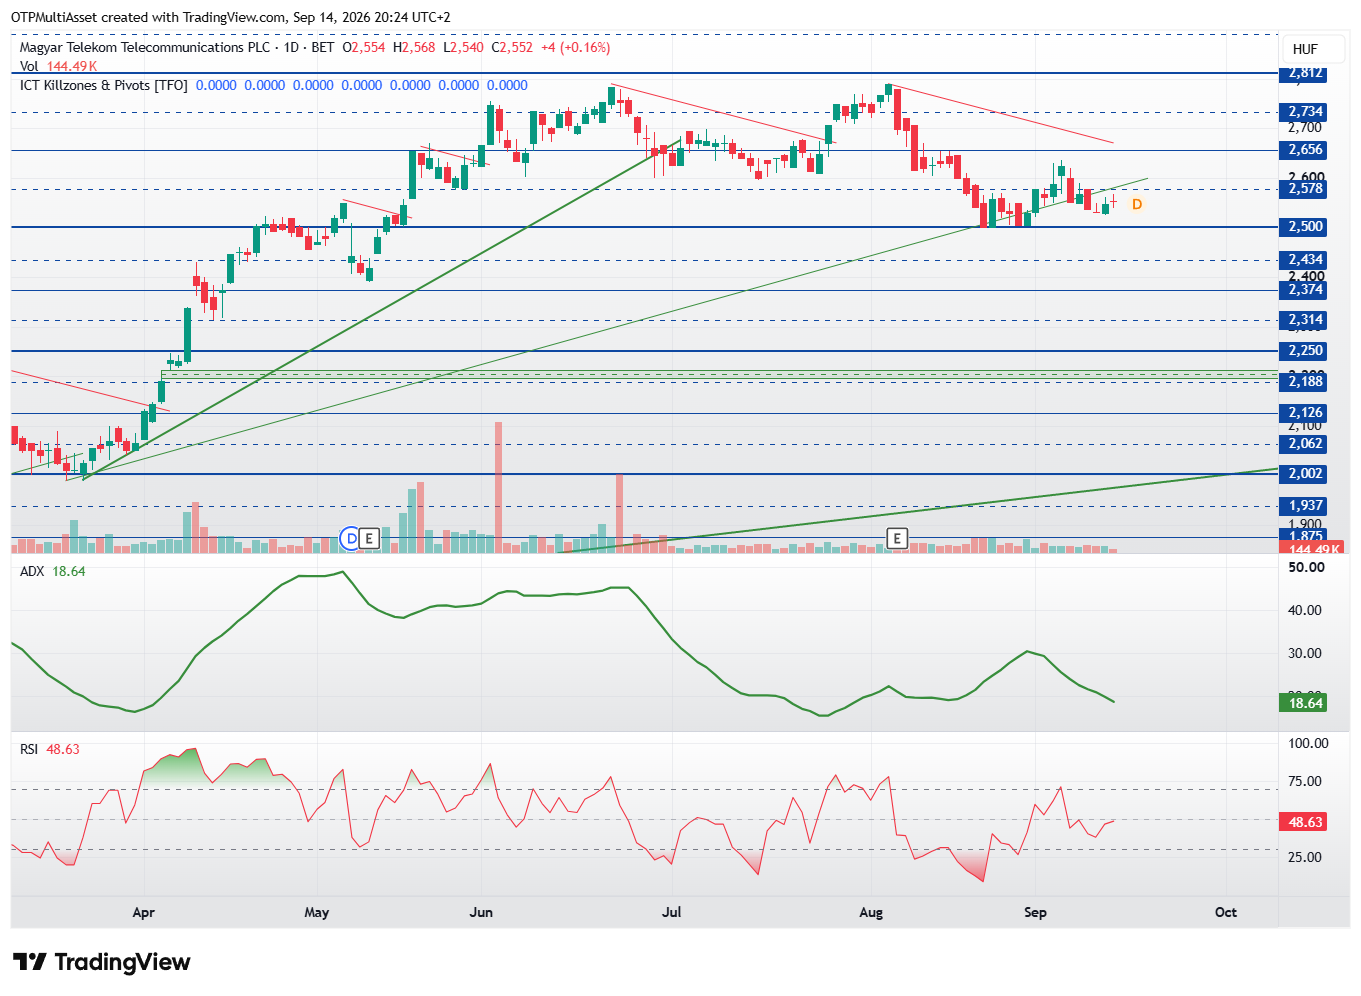1361x996 pixels.
Task: Click the 2,062 price level label
Action: pos(1305,444)
